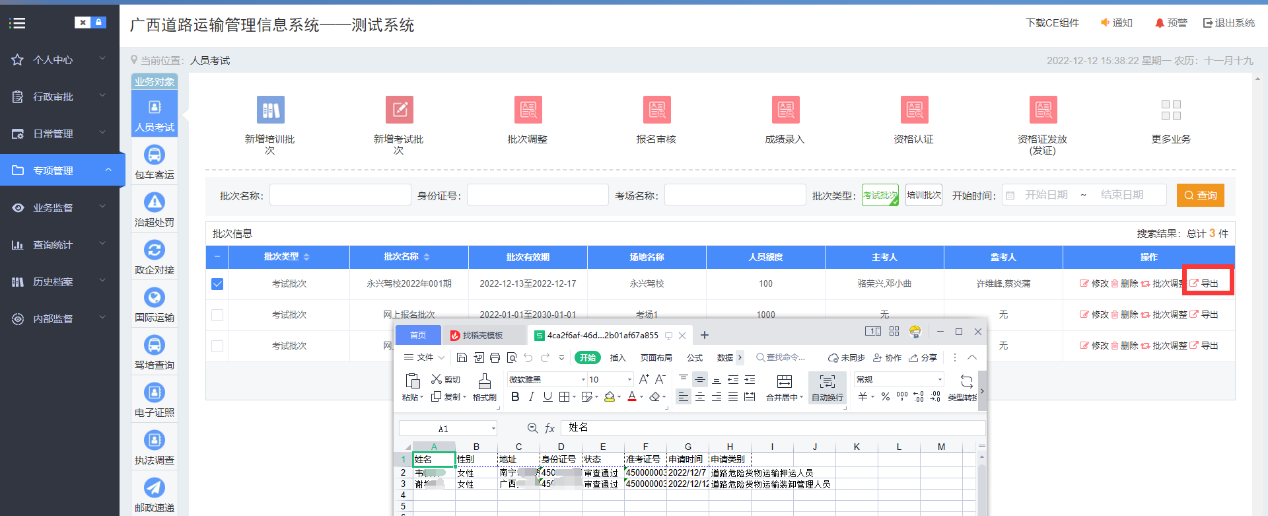This screenshot has height=516, width=1268.
Task: Expand the 个人中心 sidebar menu
Action: pyautogui.click(x=60, y=60)
